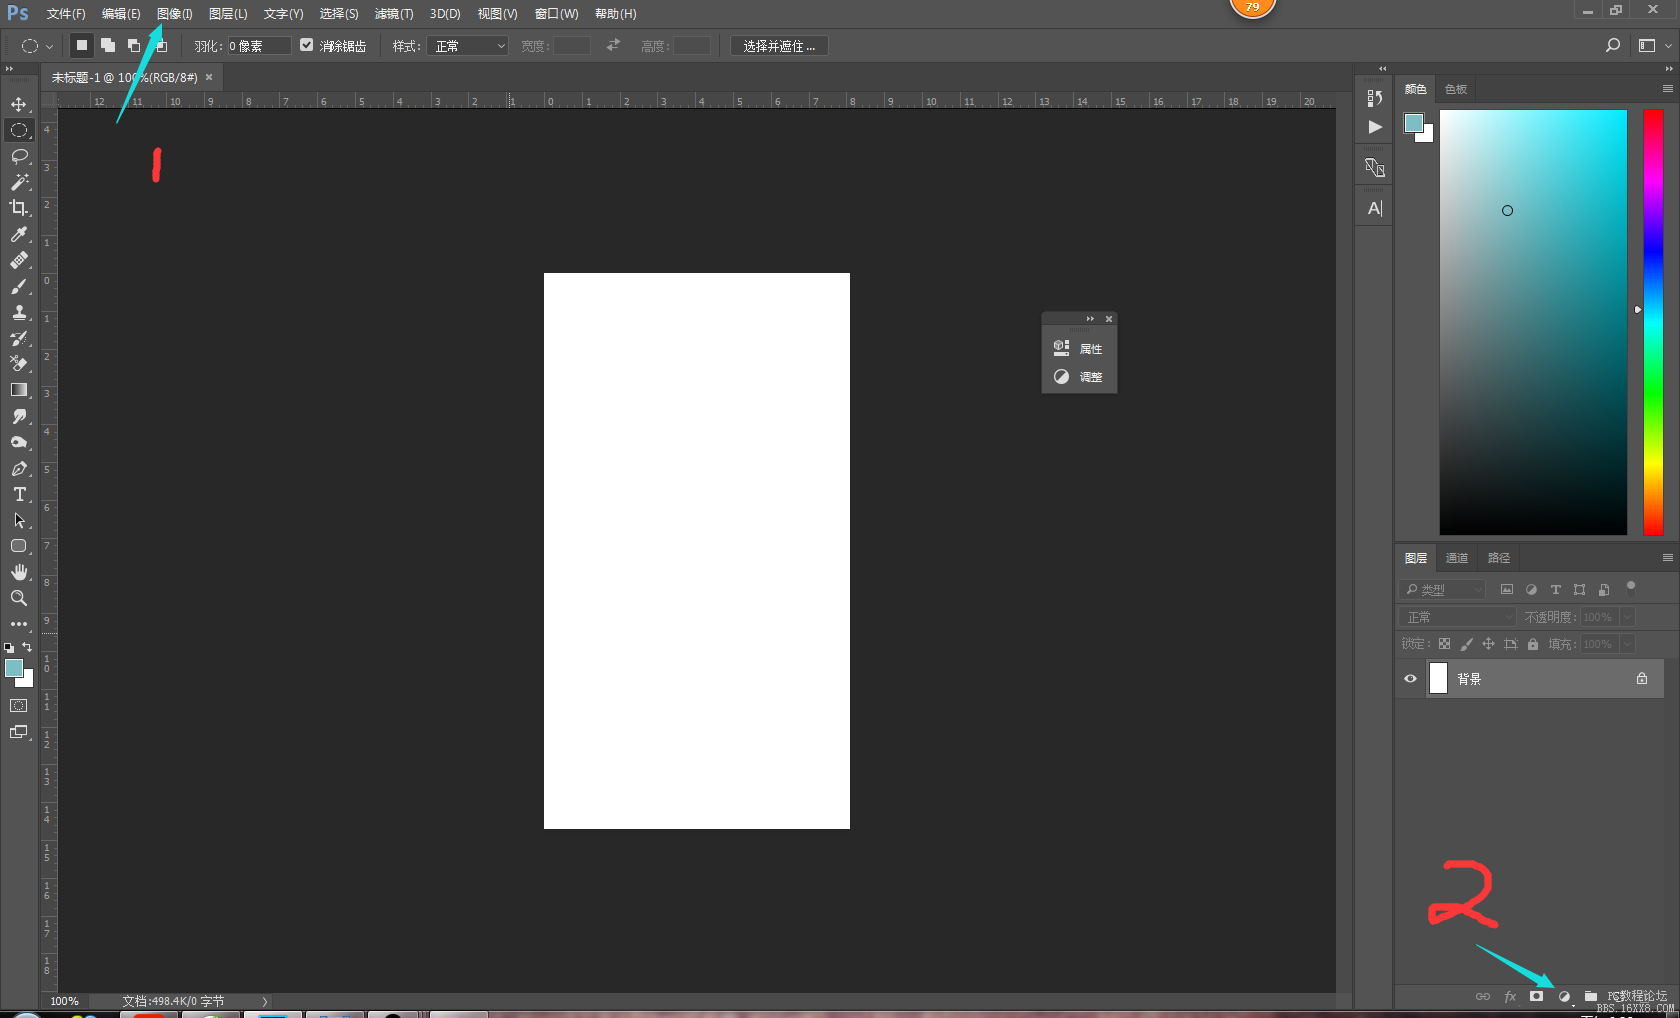Change the screen mode

pyautogui.click(x=19, y=732)
